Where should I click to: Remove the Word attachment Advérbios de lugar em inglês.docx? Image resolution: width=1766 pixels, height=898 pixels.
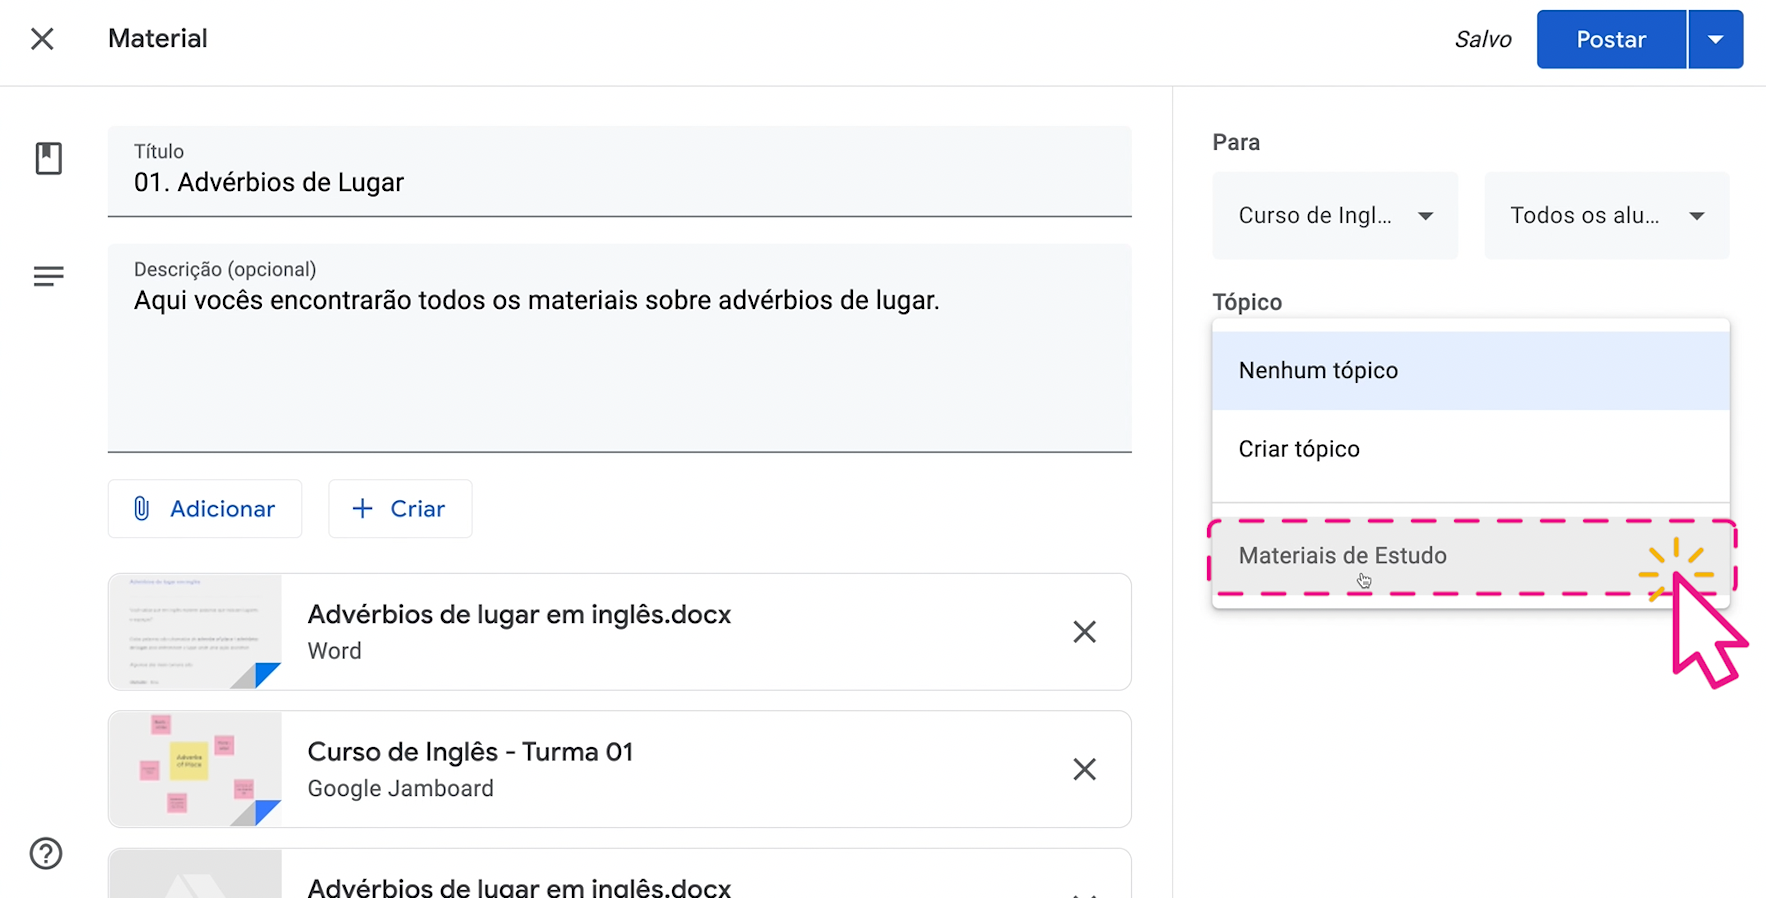click(x=1084, y=632)
